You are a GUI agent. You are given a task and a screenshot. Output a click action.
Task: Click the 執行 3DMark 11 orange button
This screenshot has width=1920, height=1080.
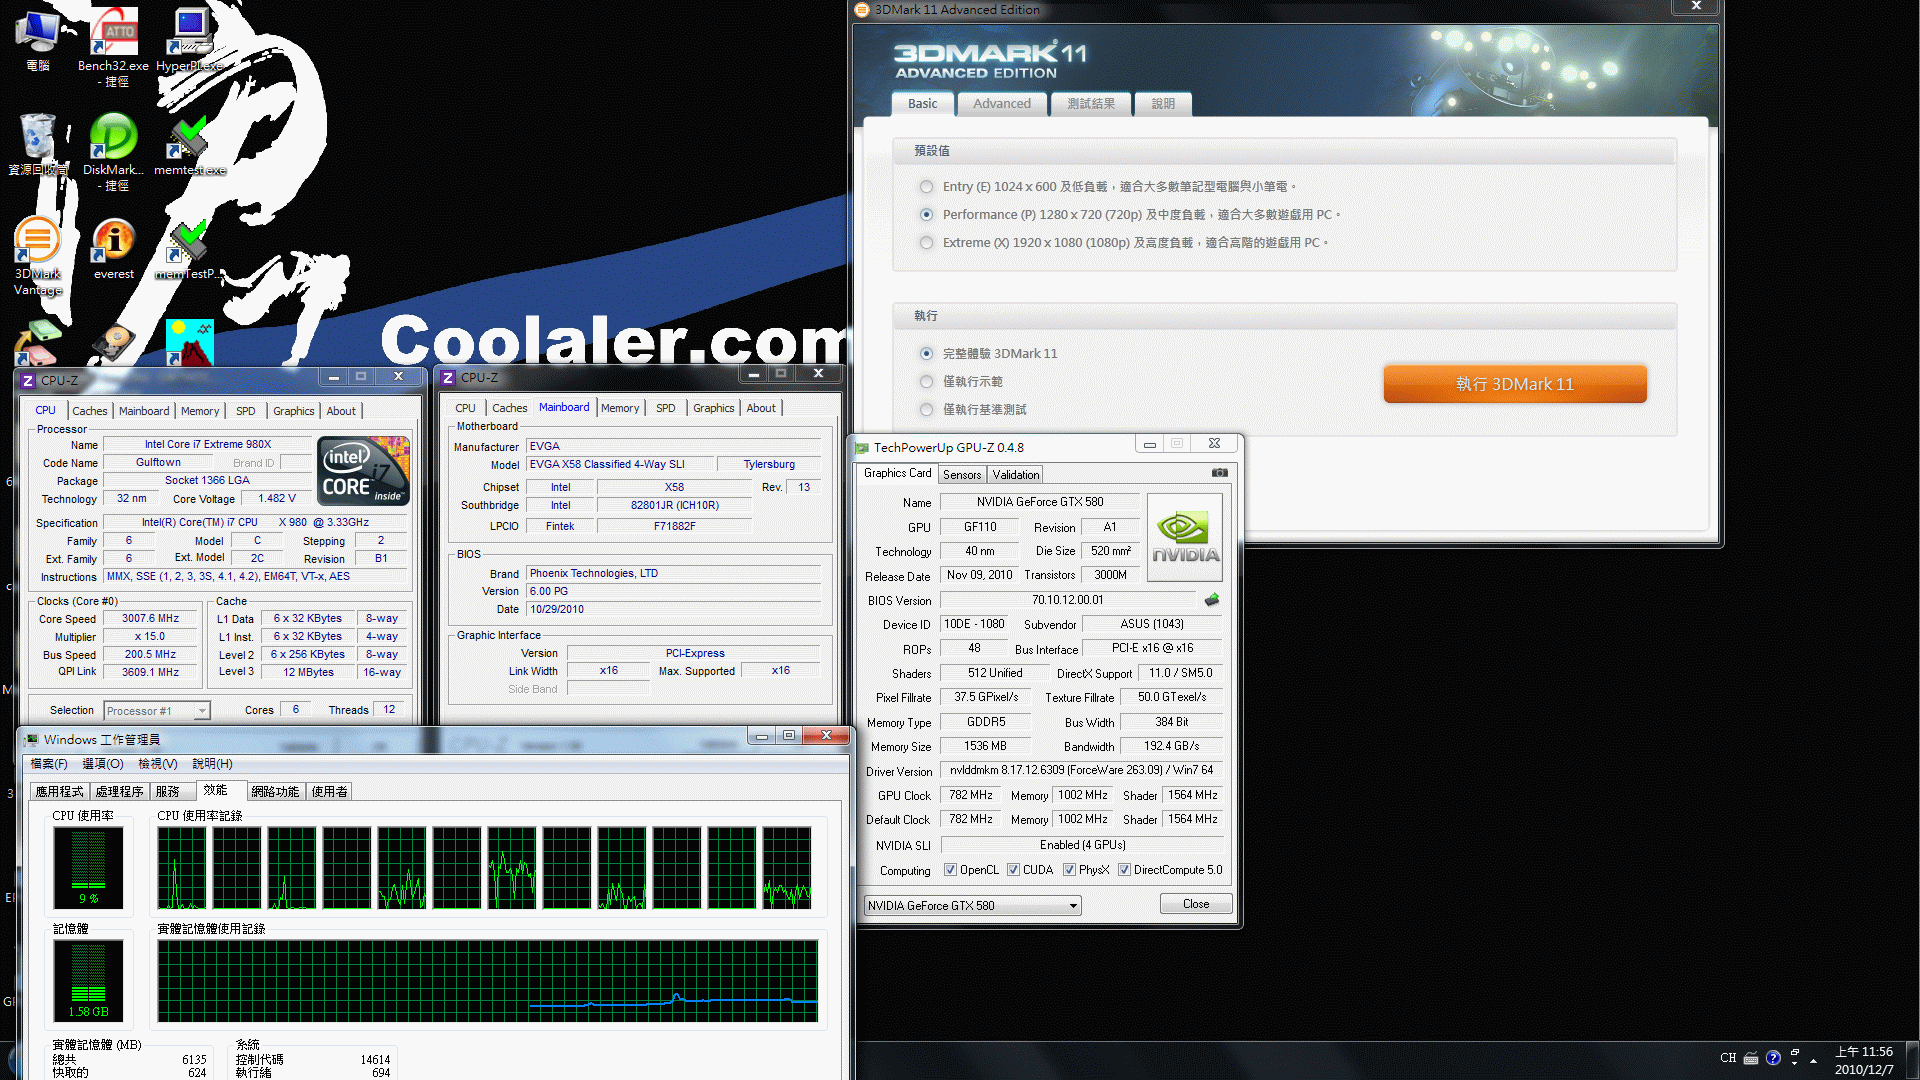click(x=1515, y=384)
